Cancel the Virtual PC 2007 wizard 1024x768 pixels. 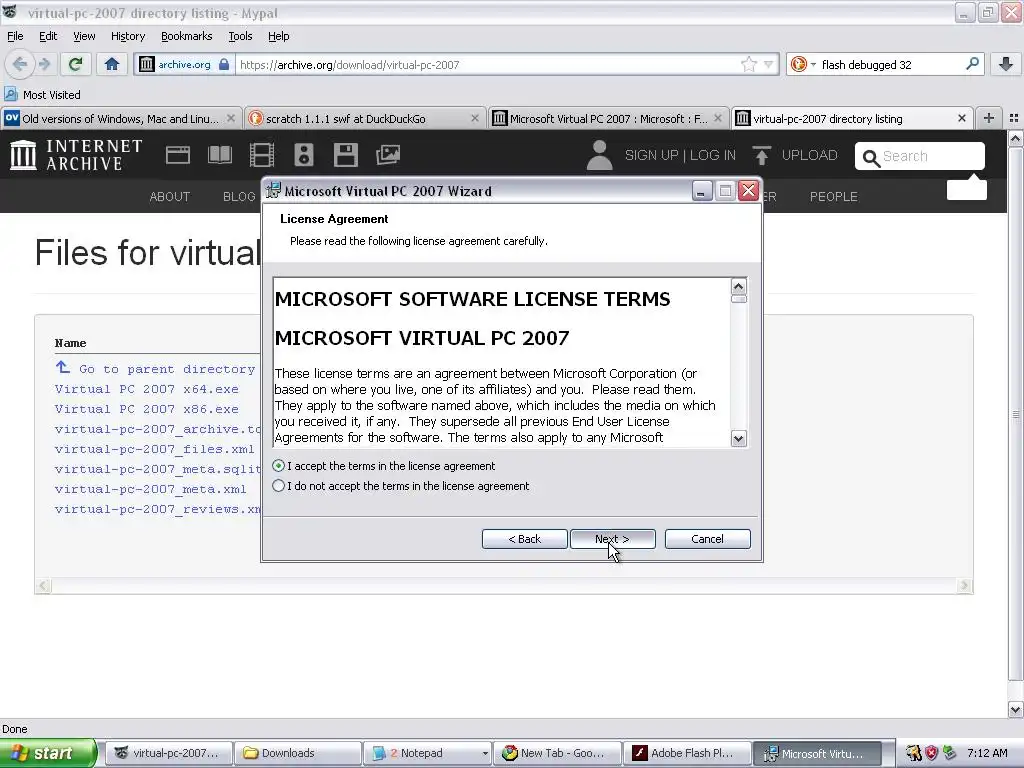coord(707,539)
